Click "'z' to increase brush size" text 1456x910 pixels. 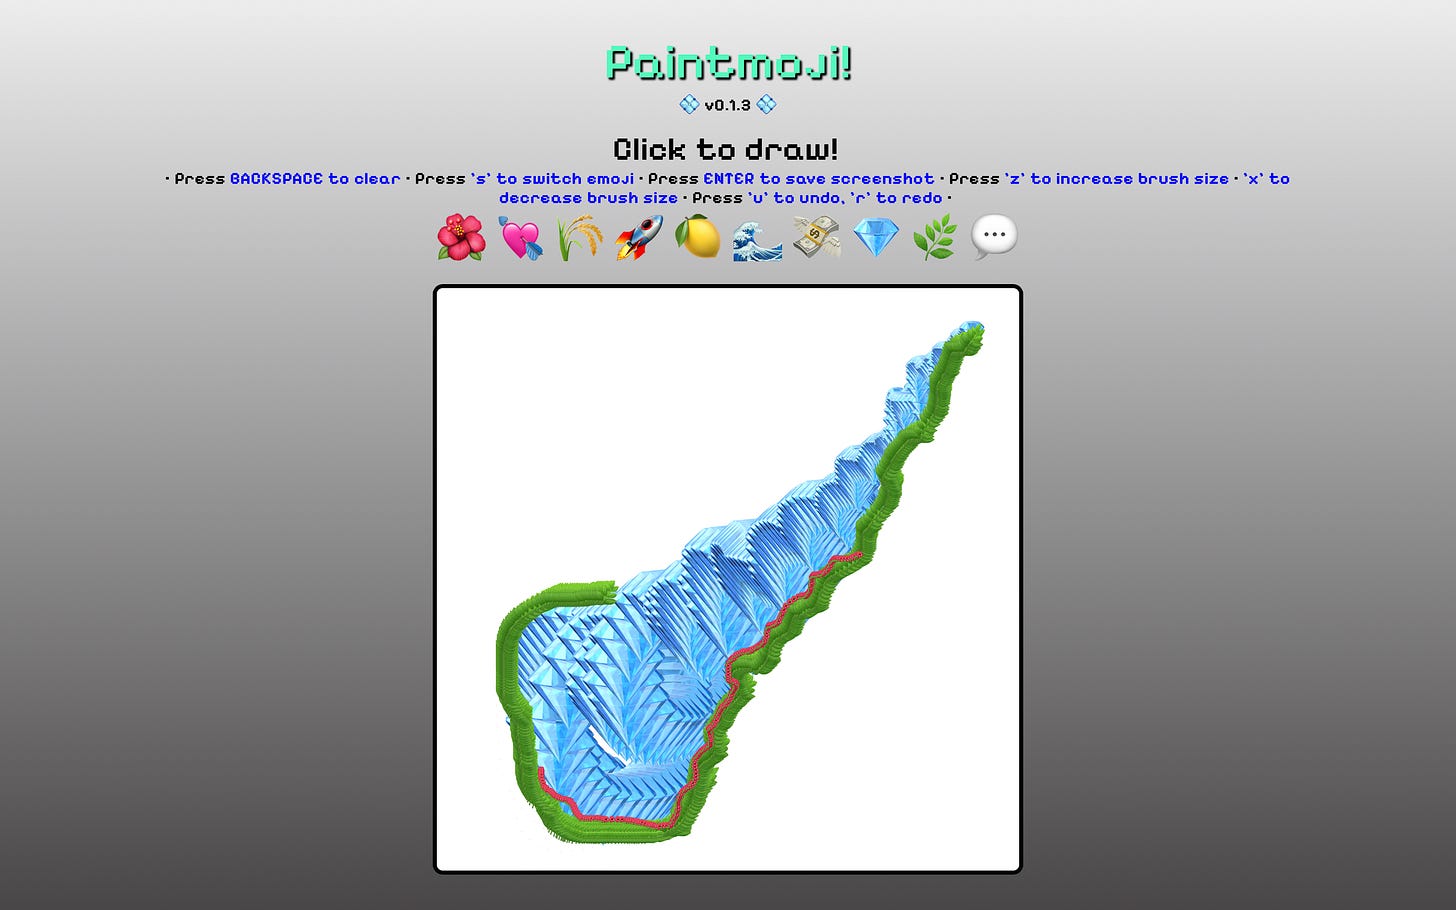pos(1117,179)
